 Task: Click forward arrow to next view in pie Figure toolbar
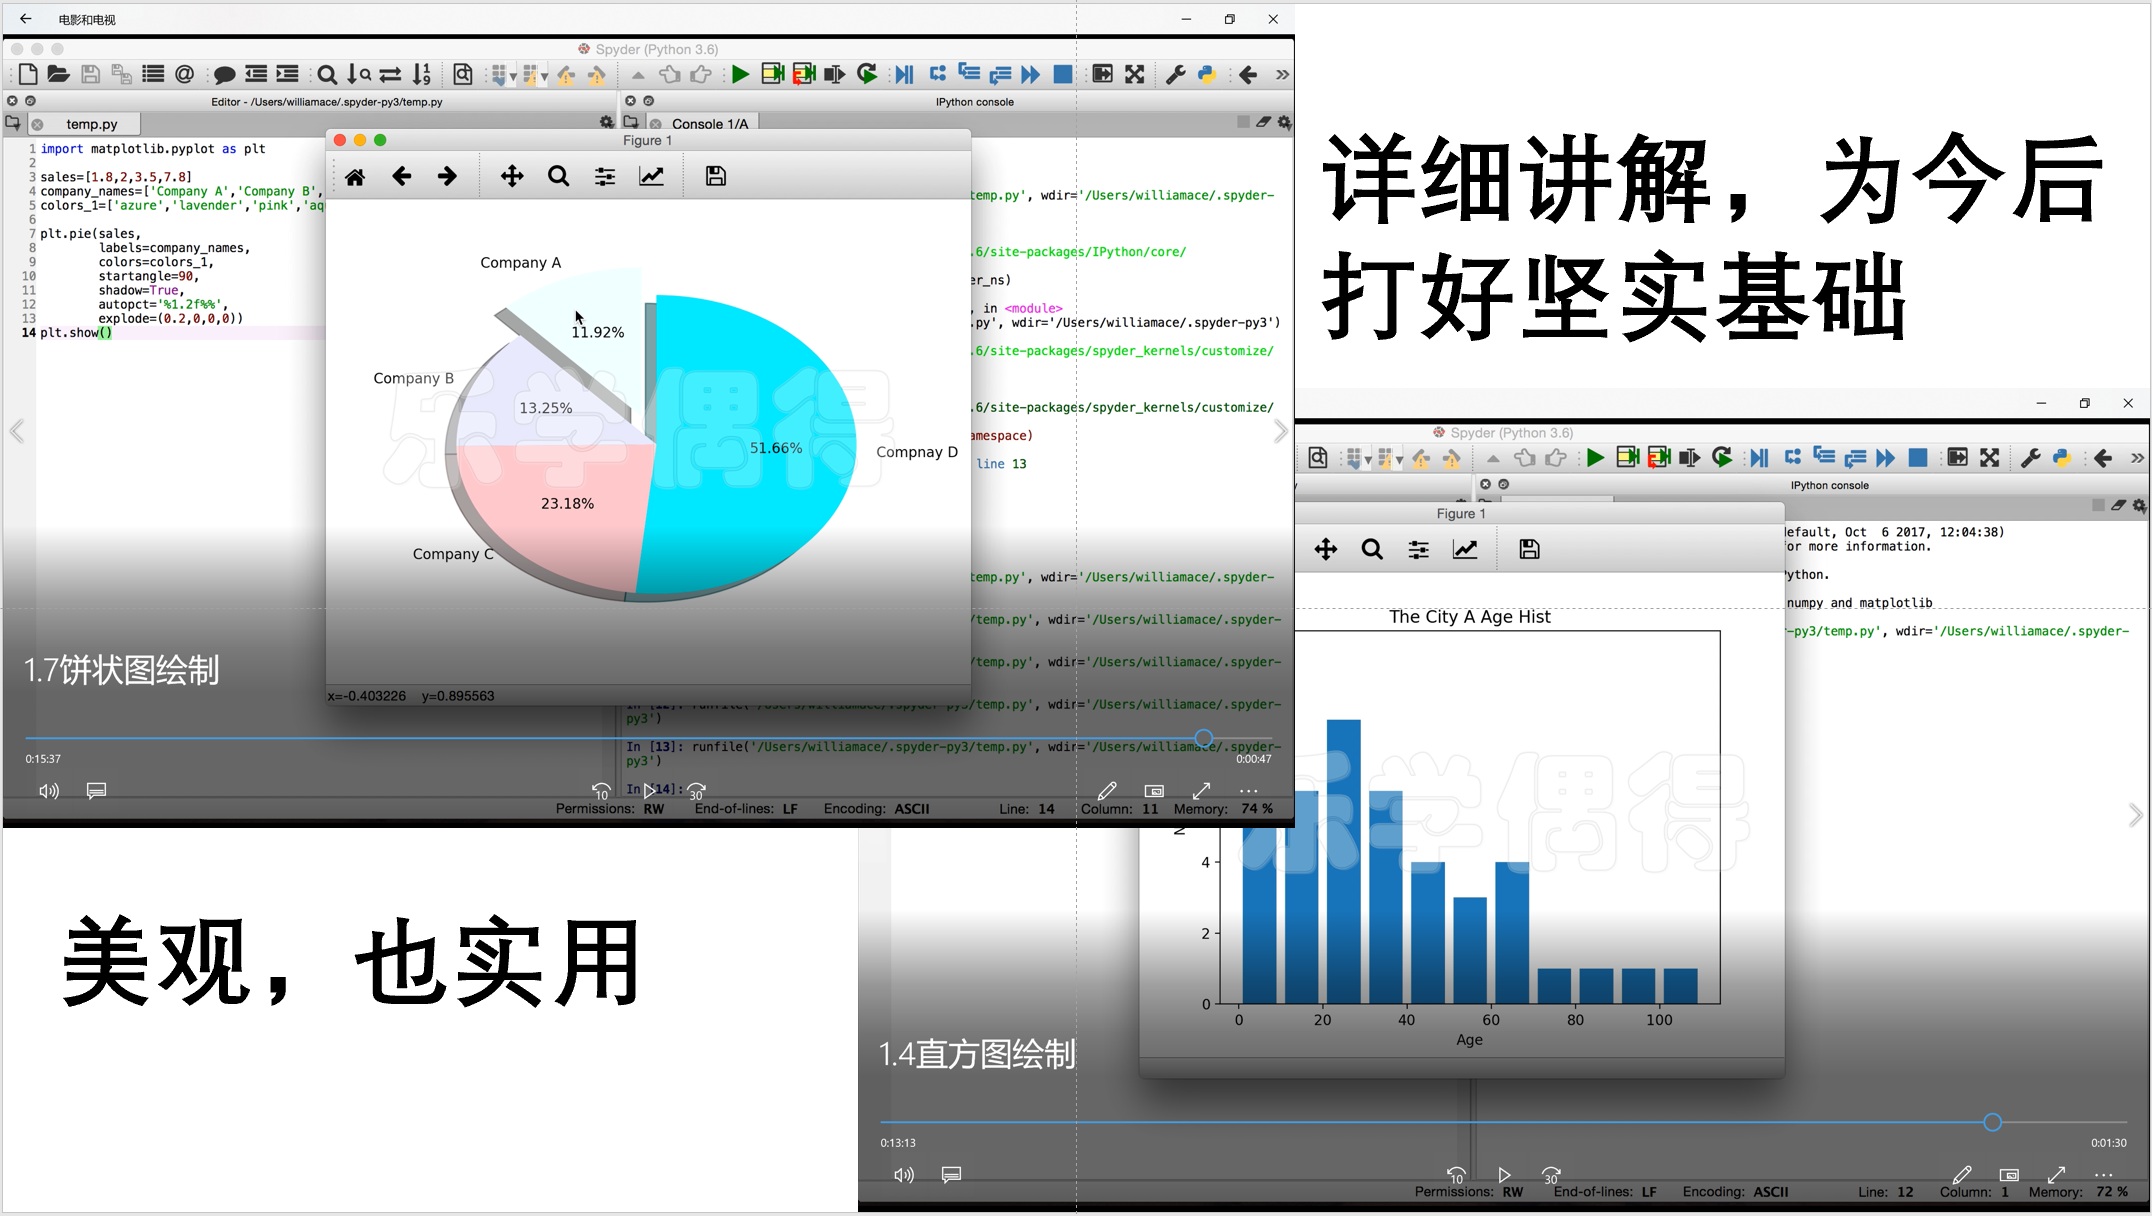[x=447, y=177]
